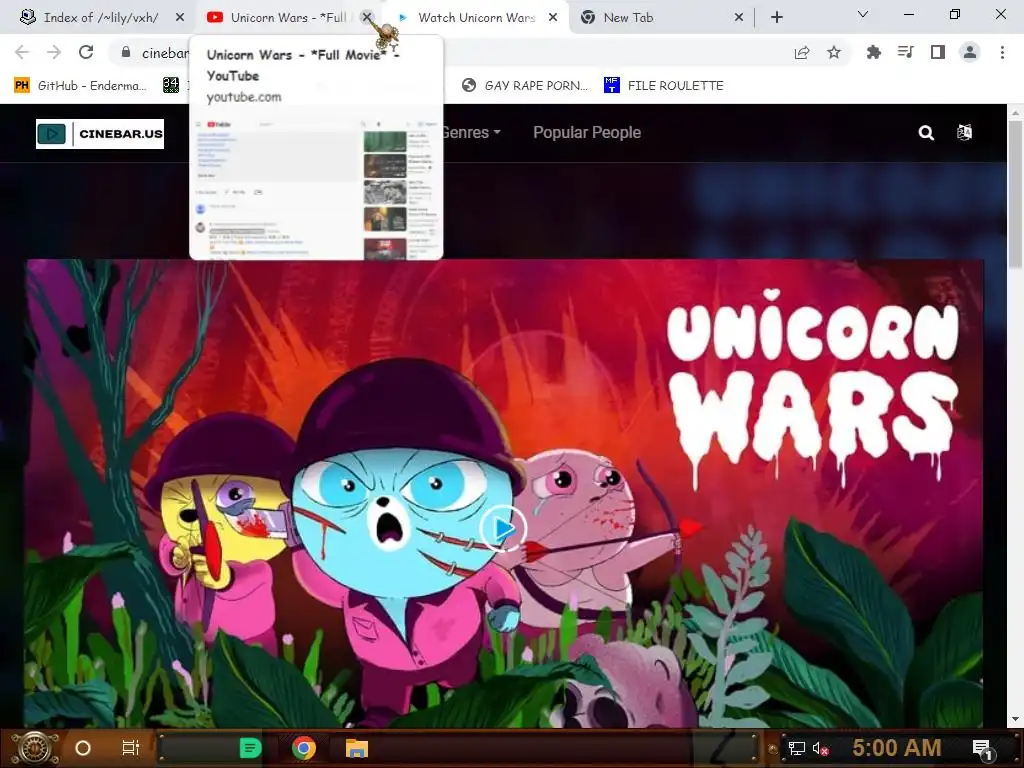Open the notification center icon

982,749
